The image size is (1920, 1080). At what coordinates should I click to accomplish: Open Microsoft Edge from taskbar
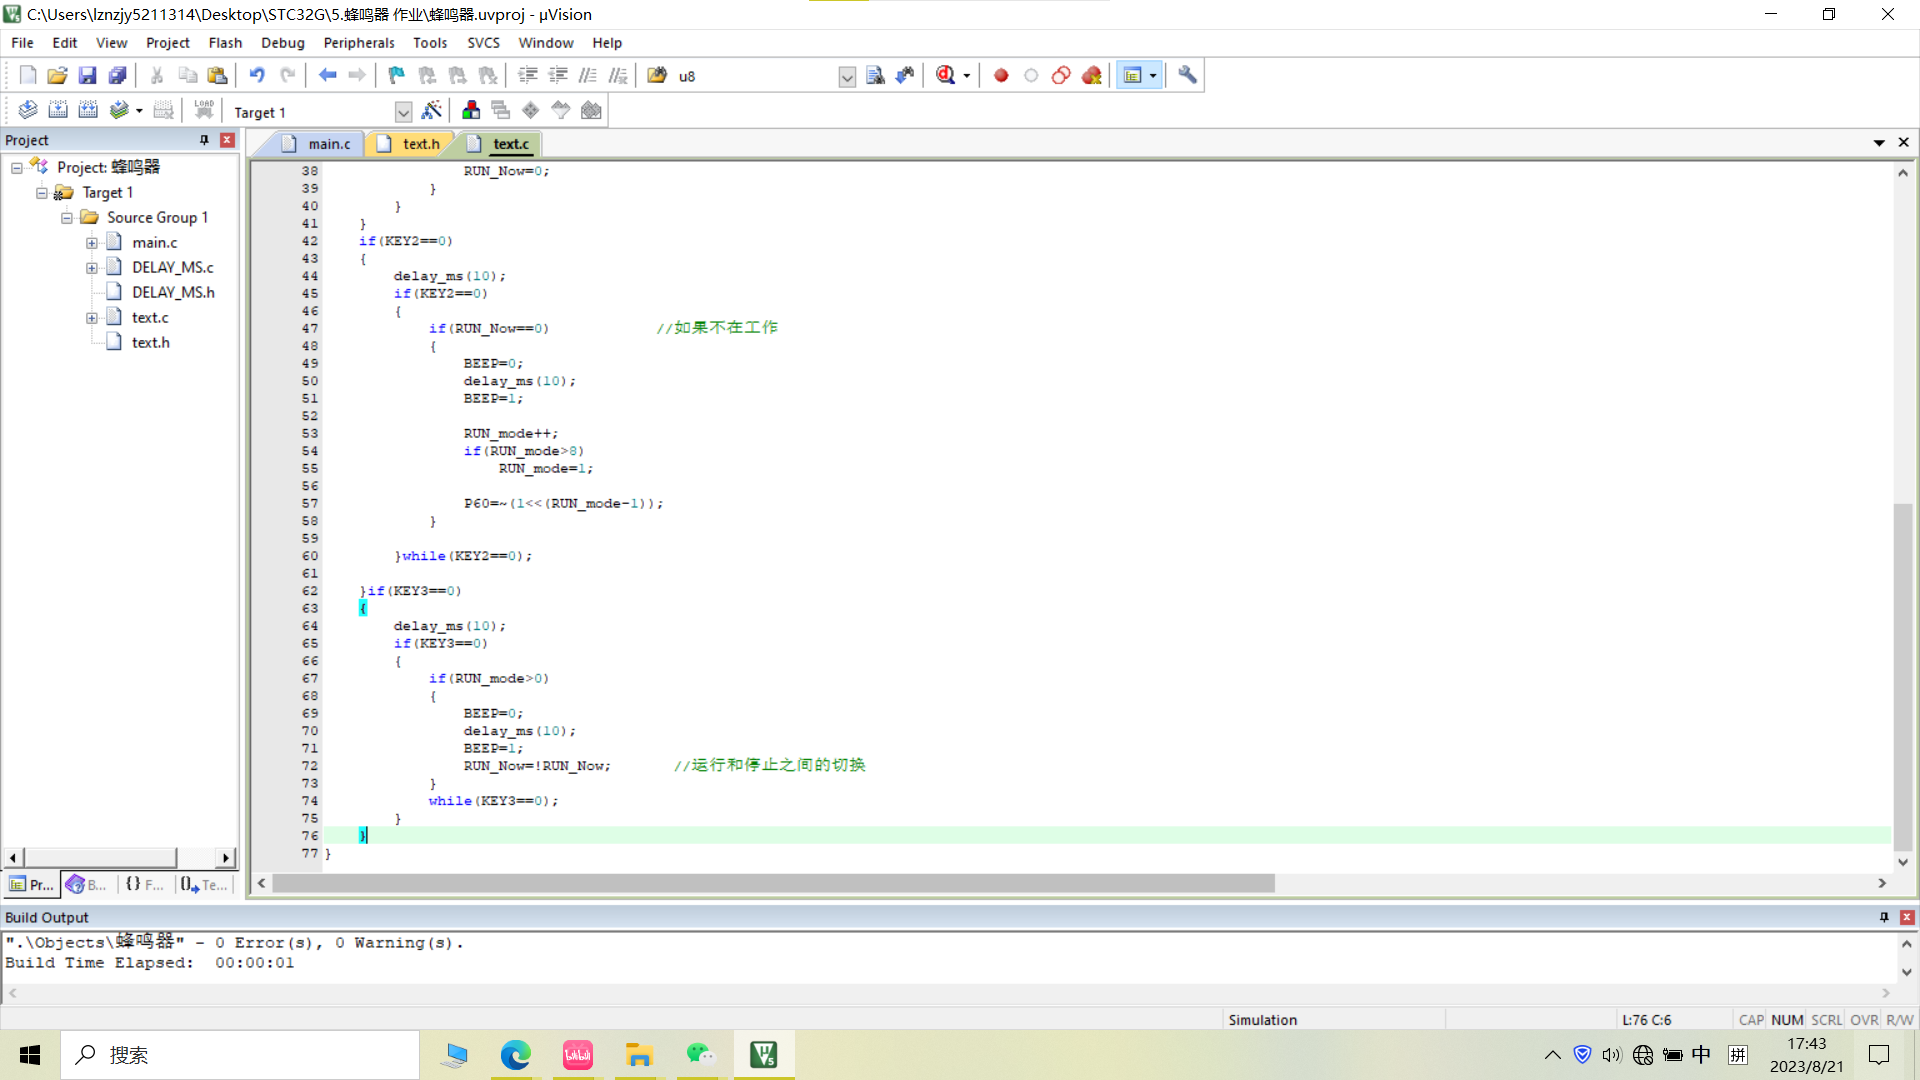[x=516, y=1055]
